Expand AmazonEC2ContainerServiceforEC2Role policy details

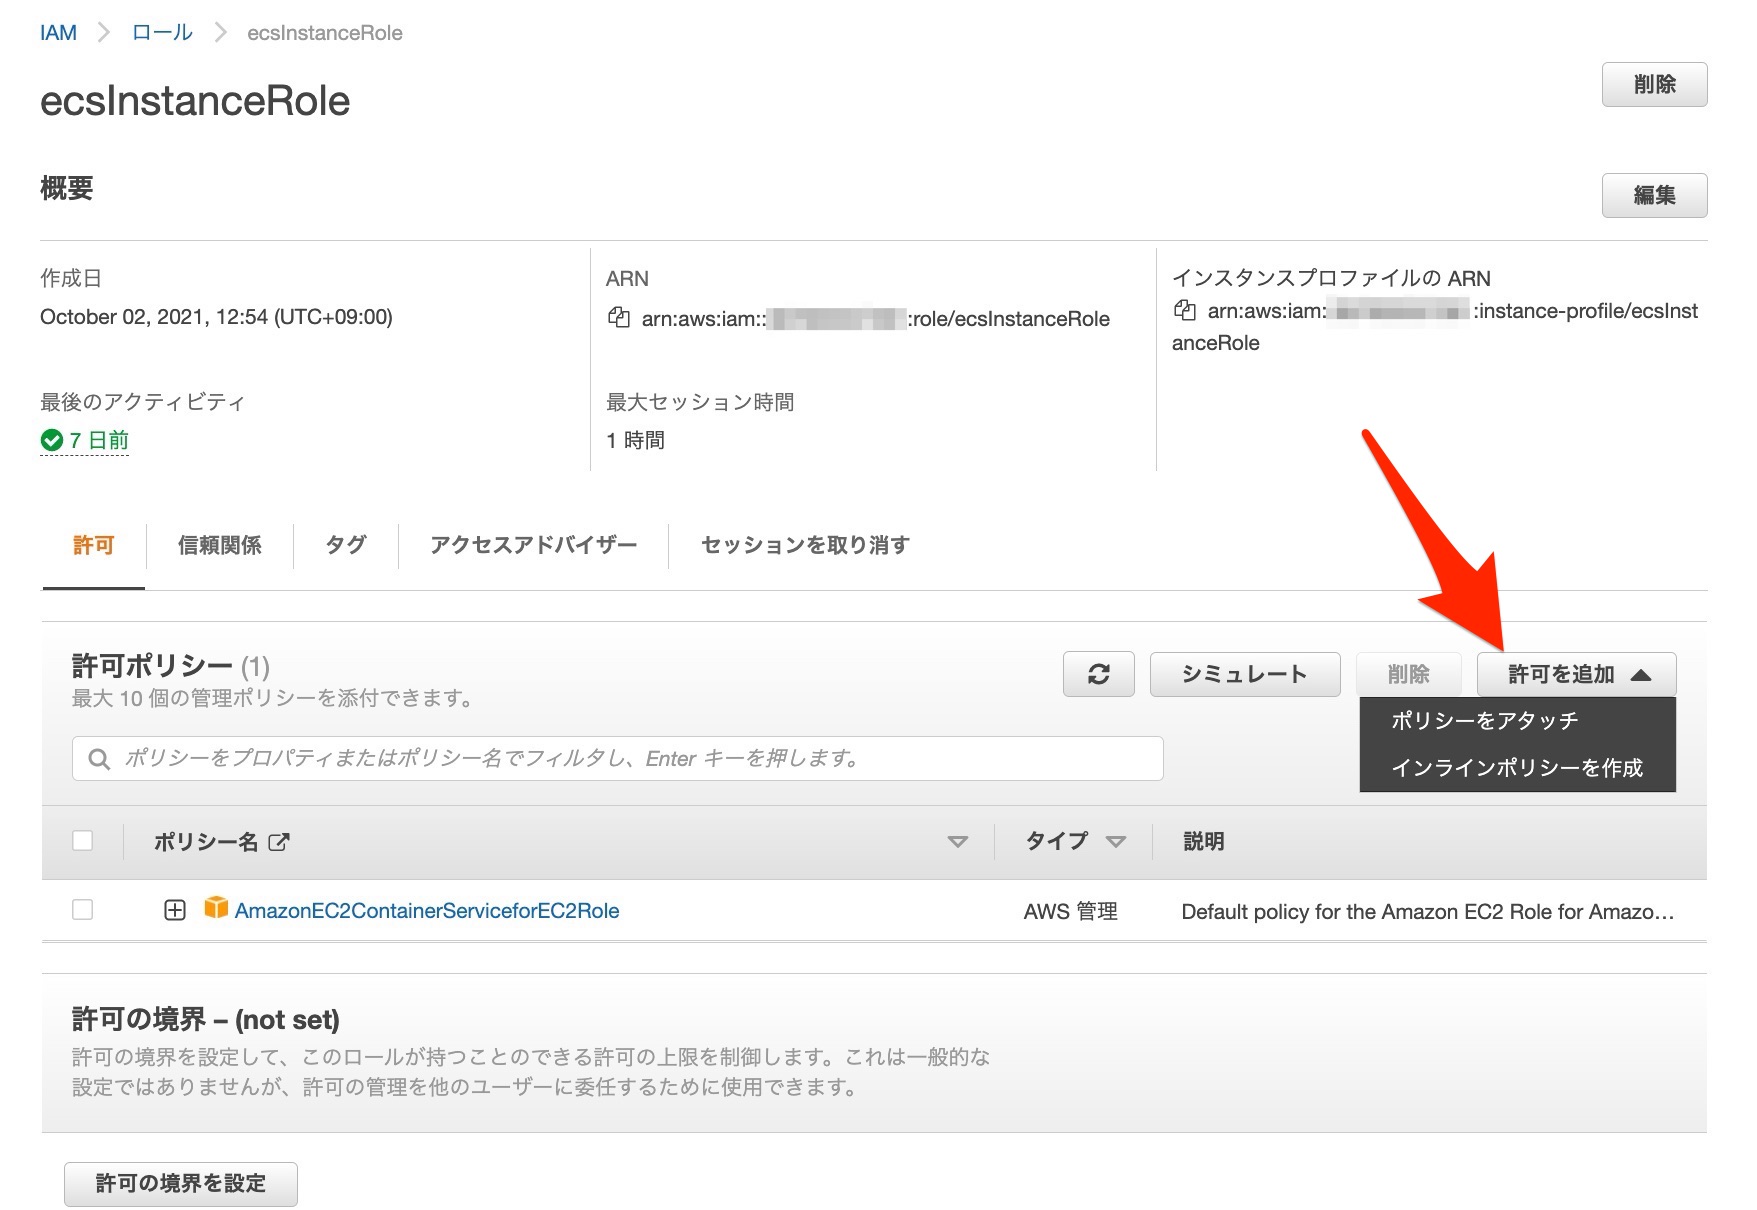tap(175, 910)
